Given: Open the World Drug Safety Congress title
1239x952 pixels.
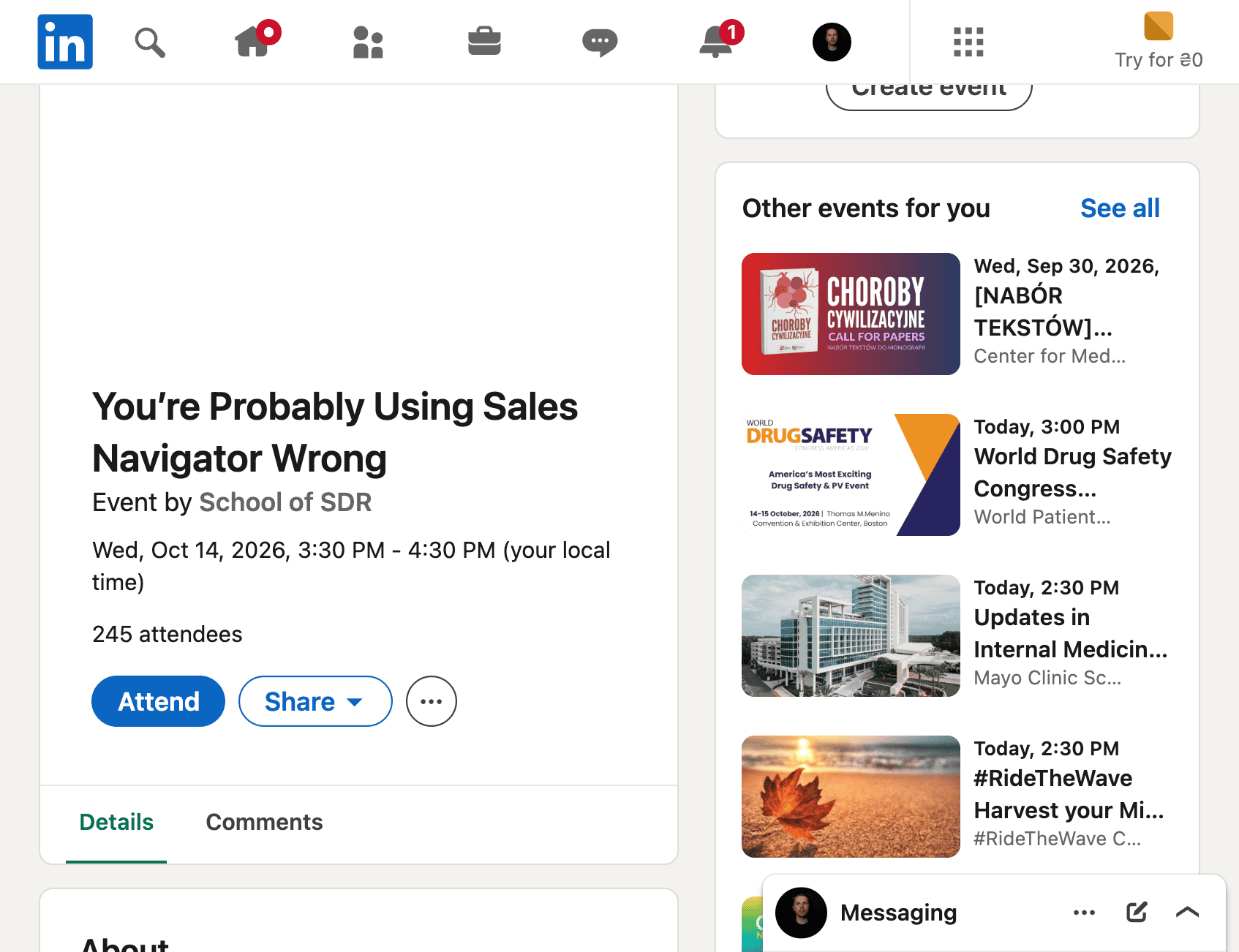Looking at the screenshot, I should tap(1073, 472).
